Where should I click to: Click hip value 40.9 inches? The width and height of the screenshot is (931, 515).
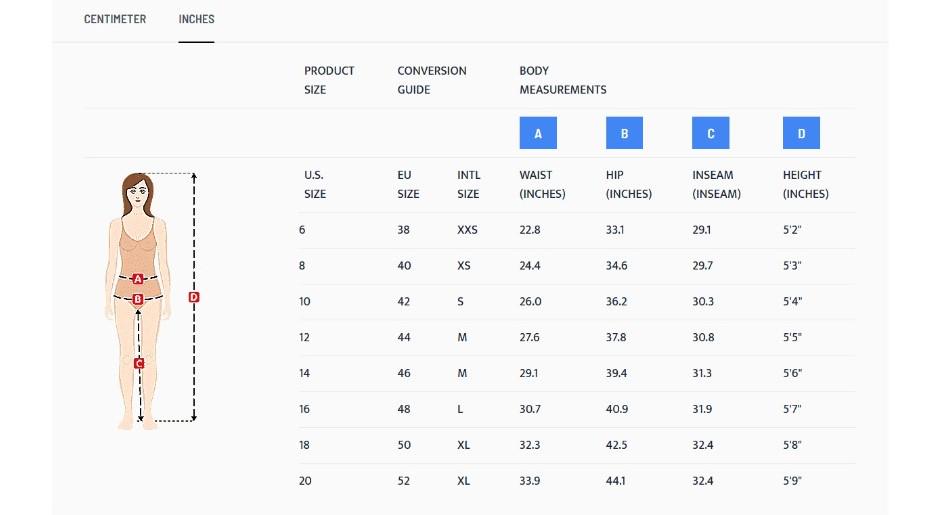pyautogui.click(x=617, y=409)
